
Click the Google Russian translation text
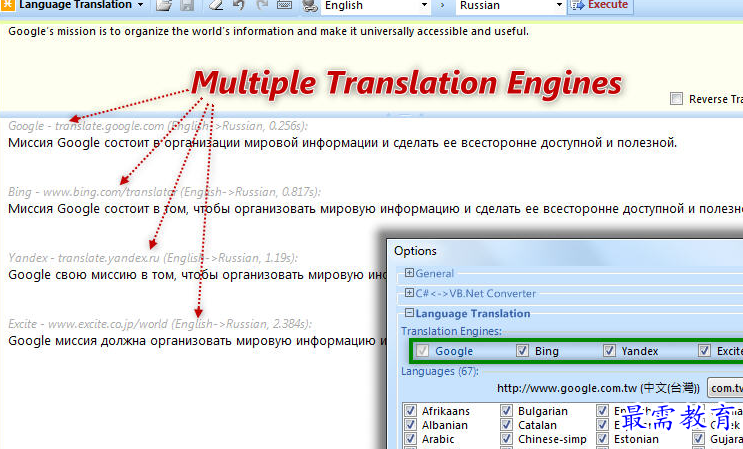342,143
